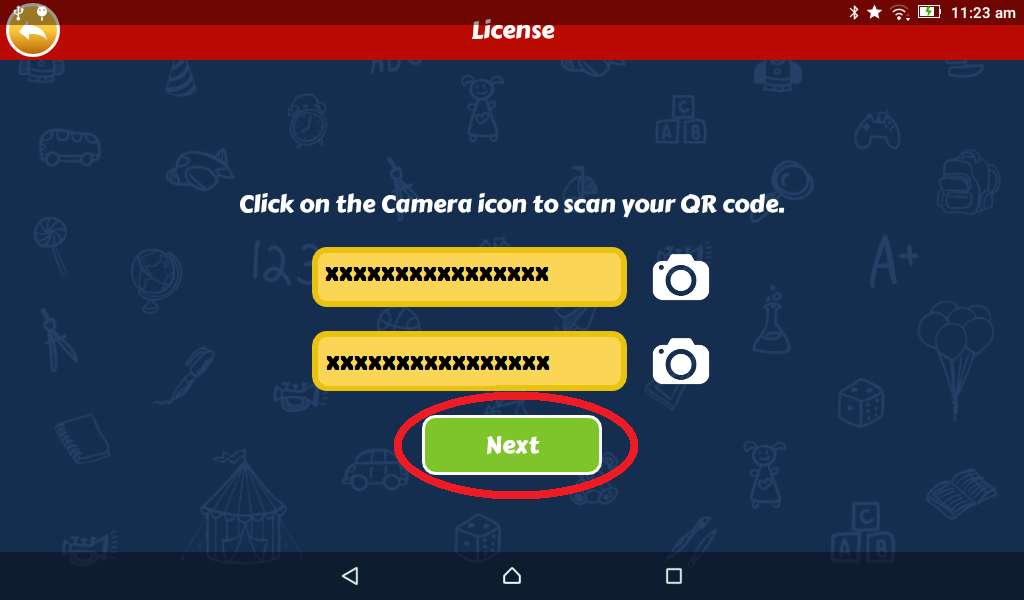Tap the battery charging status icon
The image size is (1024, 600).
(929, 12)
